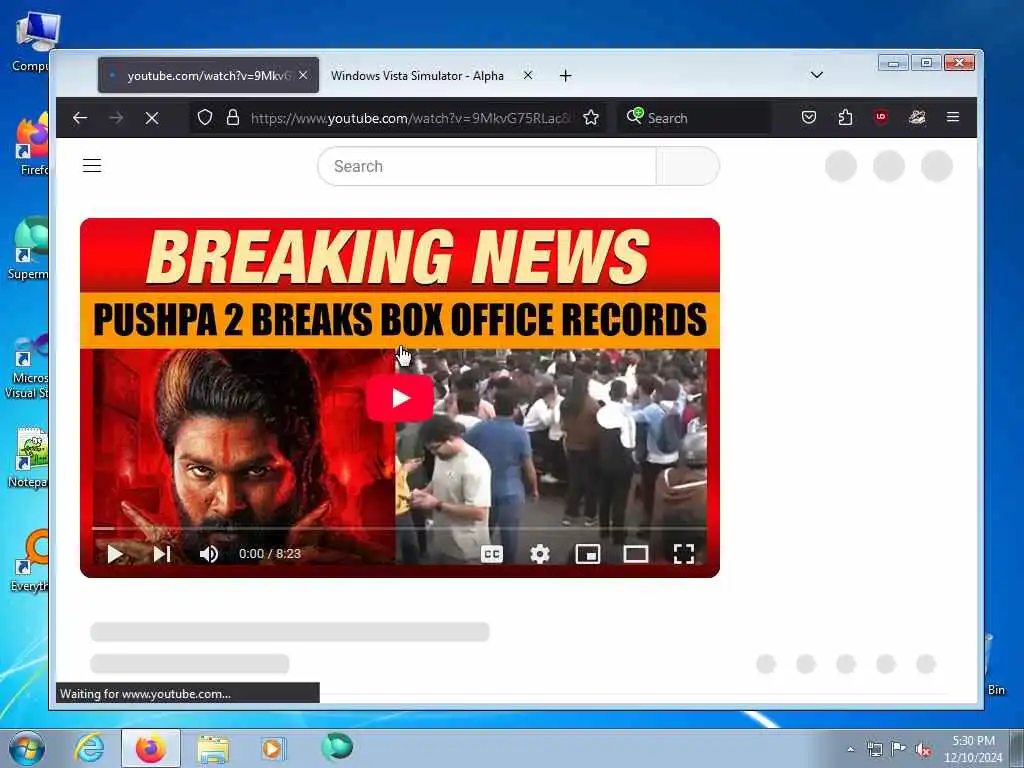Click the extension icon beside uBlock
Image resolution: width=1024 pixels, height=768 pixels.
[917, 118]
